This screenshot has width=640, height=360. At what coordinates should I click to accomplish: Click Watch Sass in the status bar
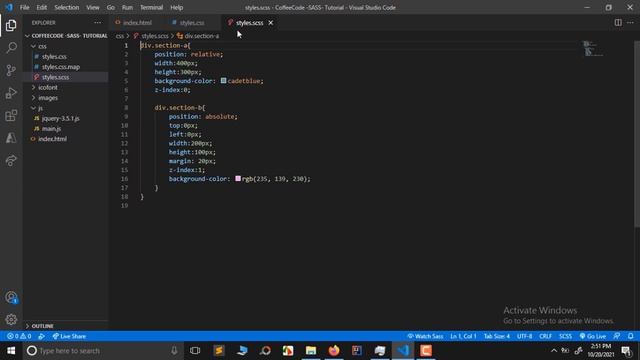(x=425, y=336)
